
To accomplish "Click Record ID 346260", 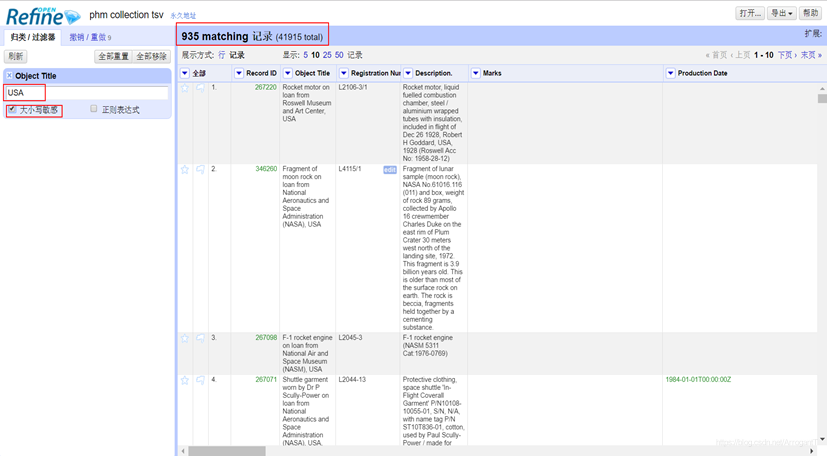I will pyautogui.click(x=266, y=169).
